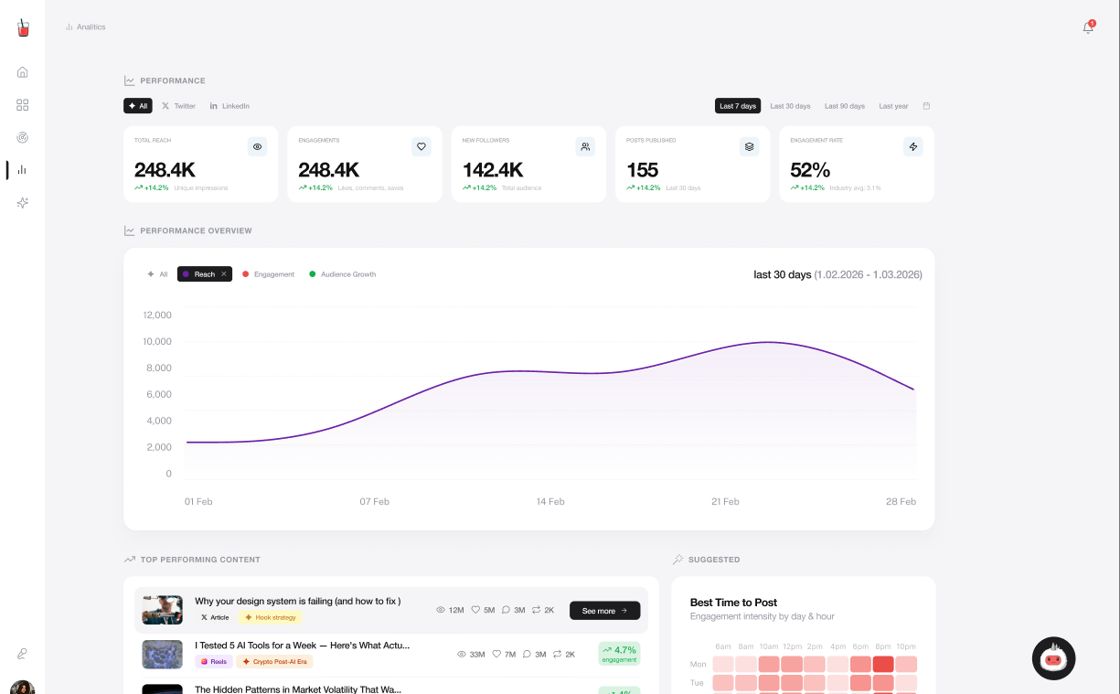
Task: Open the dashboard grid icon in sidebar
Action: coord(22,105)
